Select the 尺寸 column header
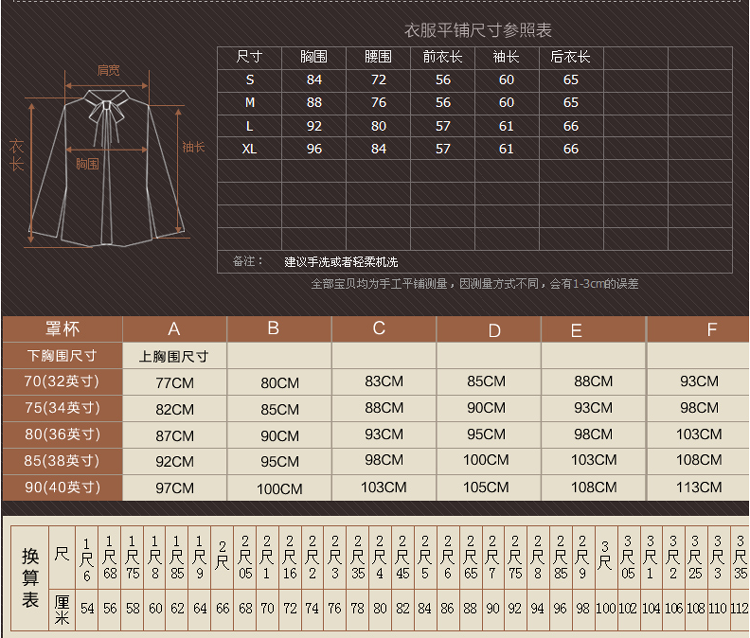This screenshot has height=638, width=750. [249, 57]
